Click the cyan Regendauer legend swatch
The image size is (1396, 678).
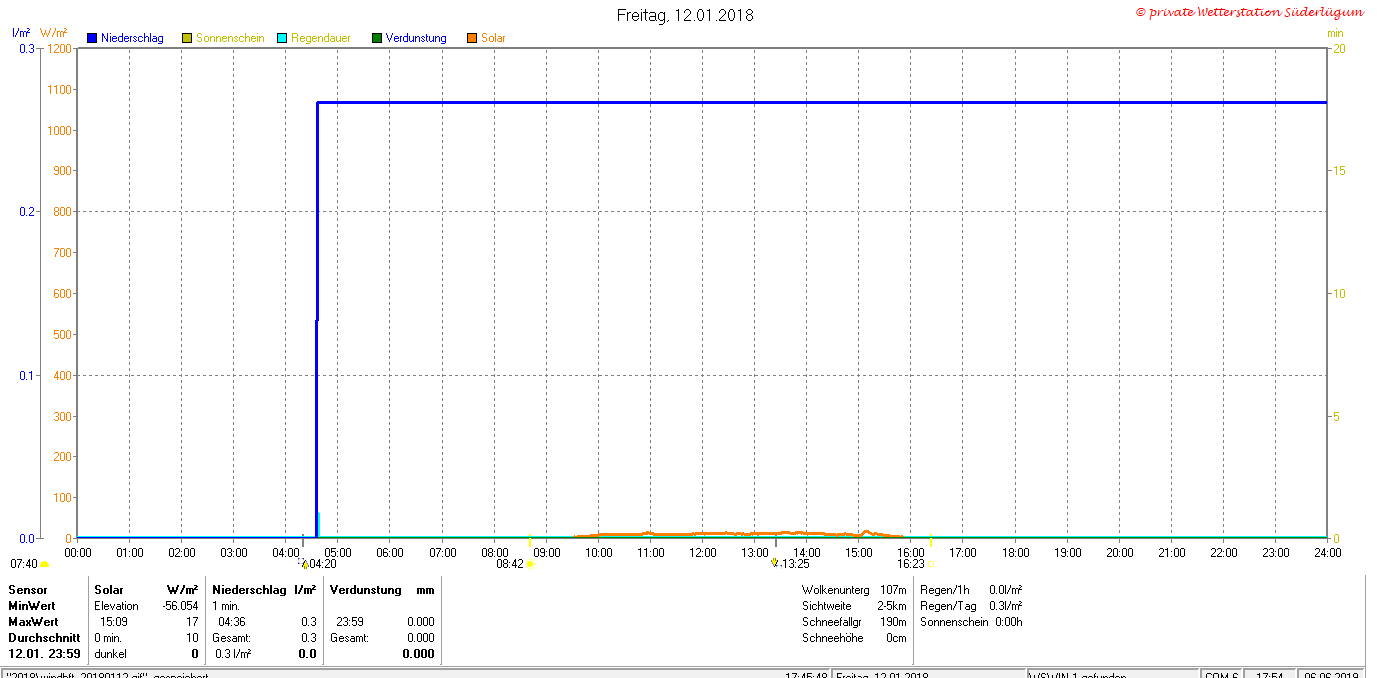pos(282,38)
